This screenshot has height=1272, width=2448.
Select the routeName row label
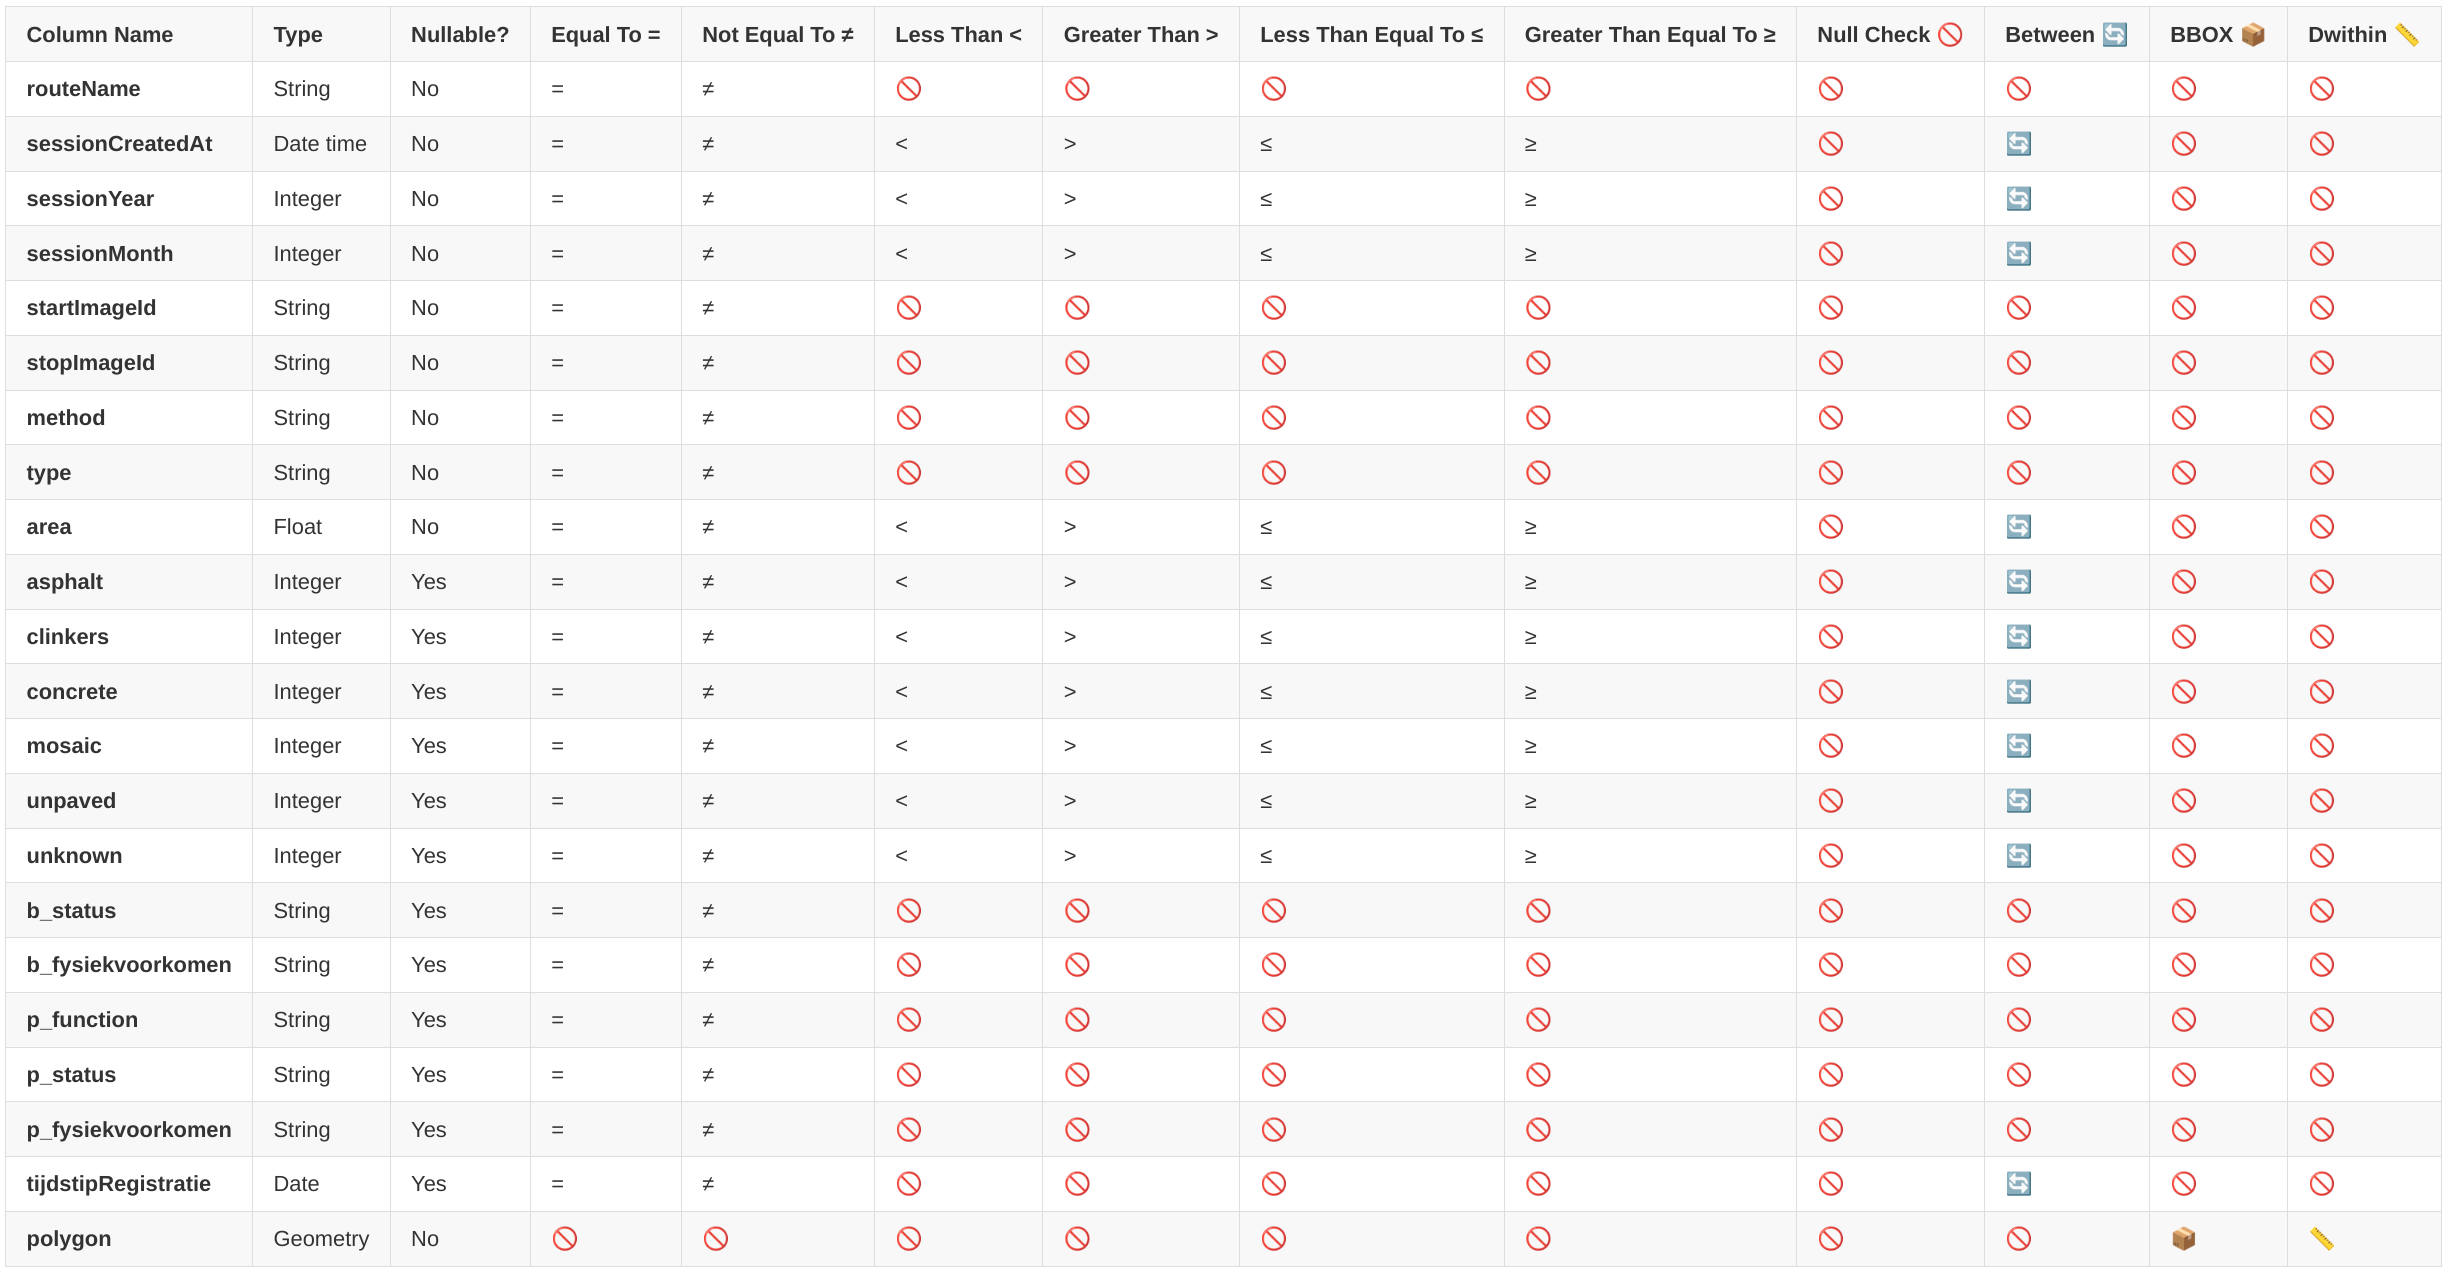coord(83,89)
